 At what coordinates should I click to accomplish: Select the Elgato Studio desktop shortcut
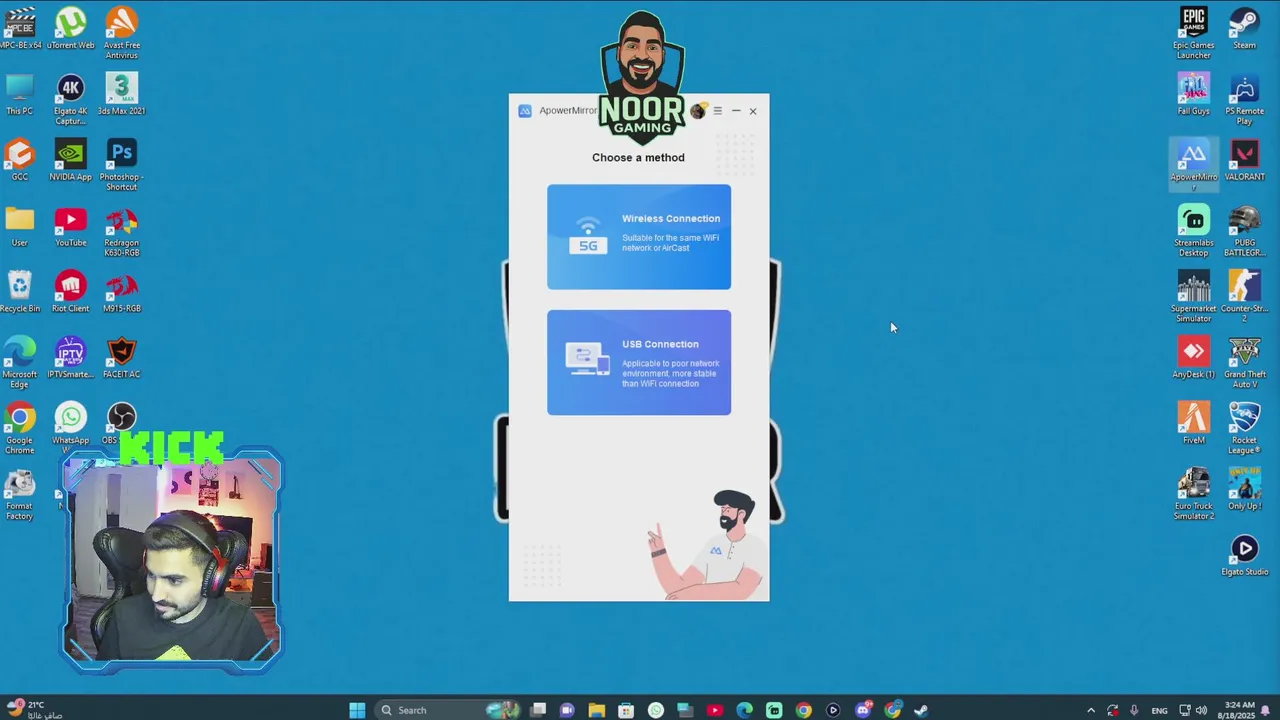pyautogui.click(x=1244, y=556)
